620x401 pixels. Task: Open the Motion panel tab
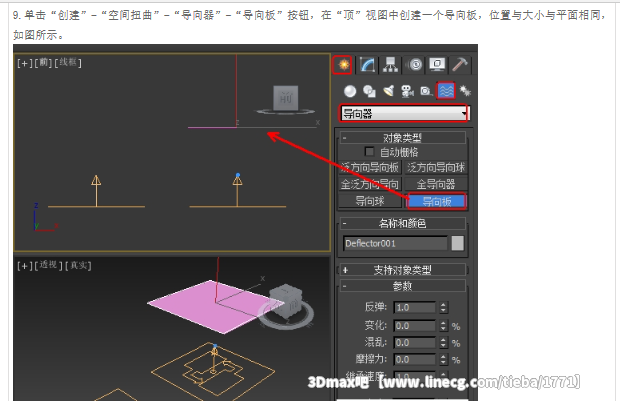(415, 64)
